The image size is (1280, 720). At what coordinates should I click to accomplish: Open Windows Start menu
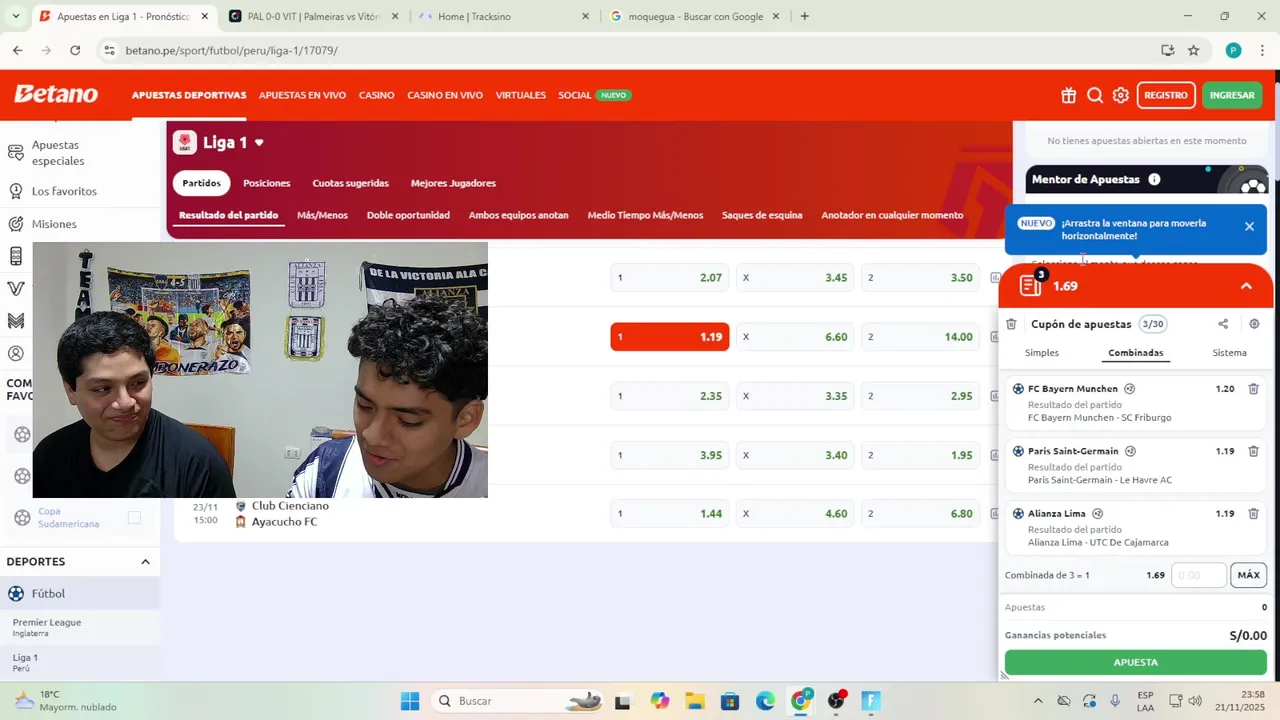click(410, 701)
